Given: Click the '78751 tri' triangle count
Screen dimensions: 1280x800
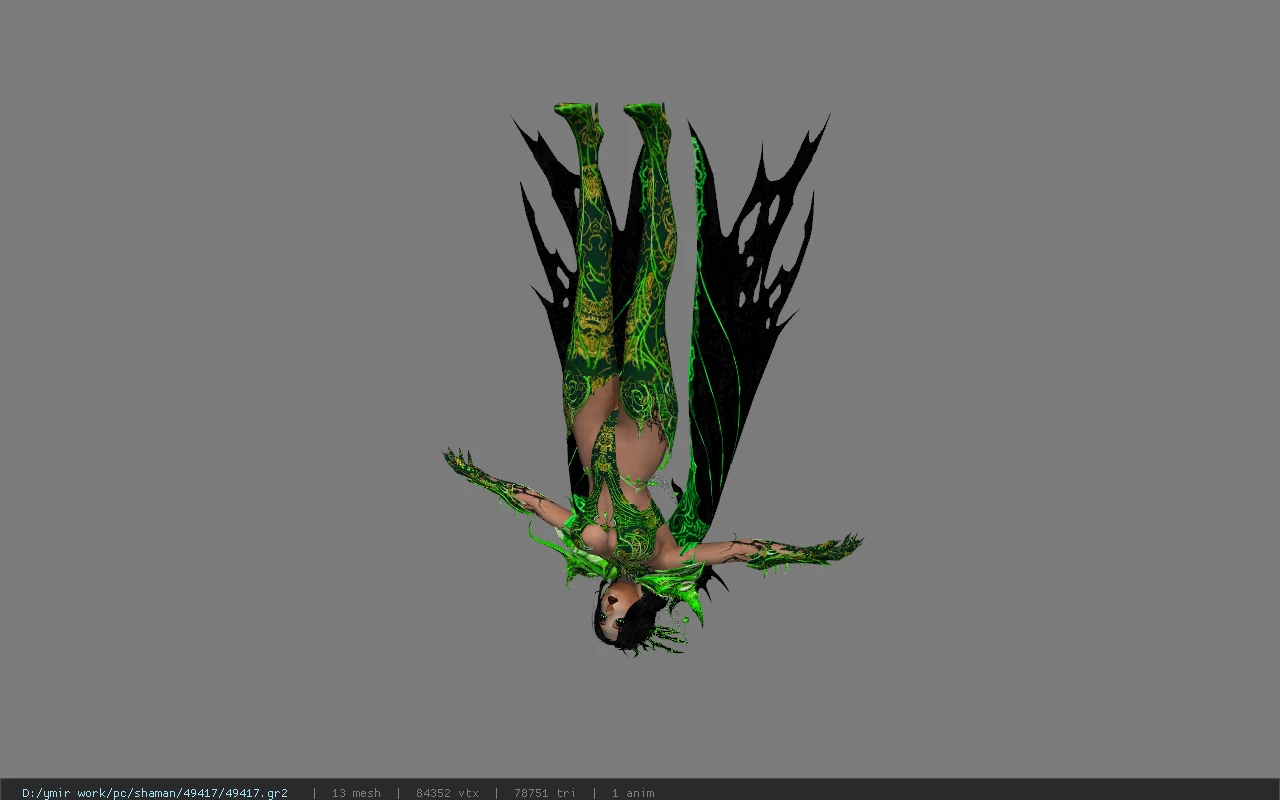Looking at the screenshot, I should [x=545, y=793].
